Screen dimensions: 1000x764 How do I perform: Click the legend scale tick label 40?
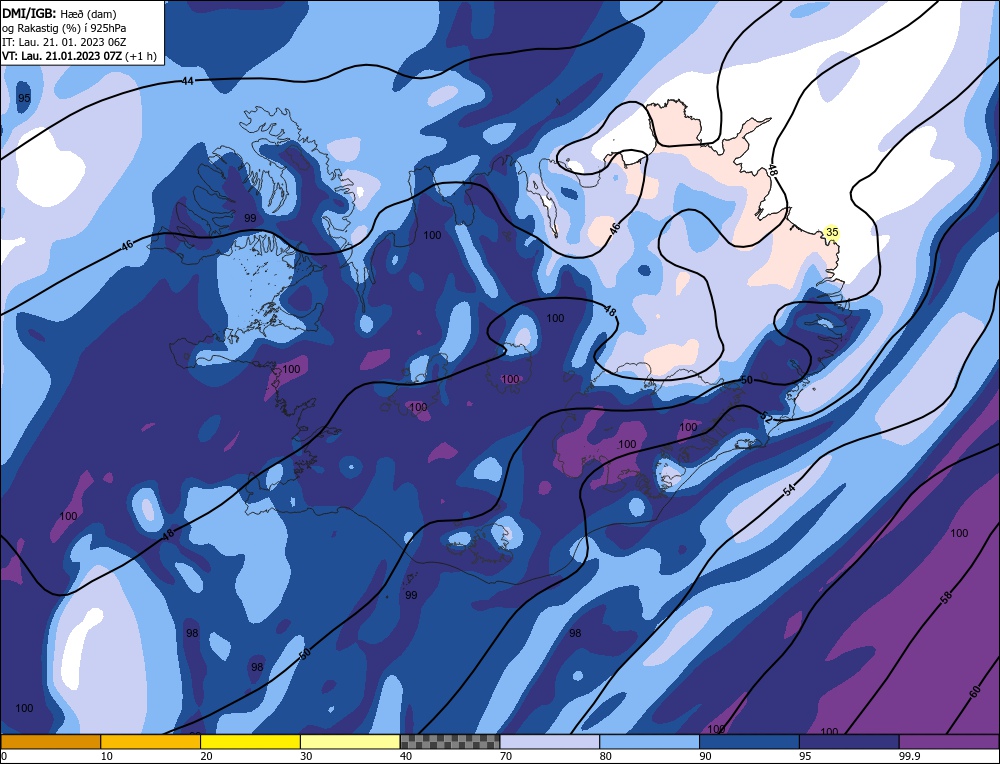[406, 756]
